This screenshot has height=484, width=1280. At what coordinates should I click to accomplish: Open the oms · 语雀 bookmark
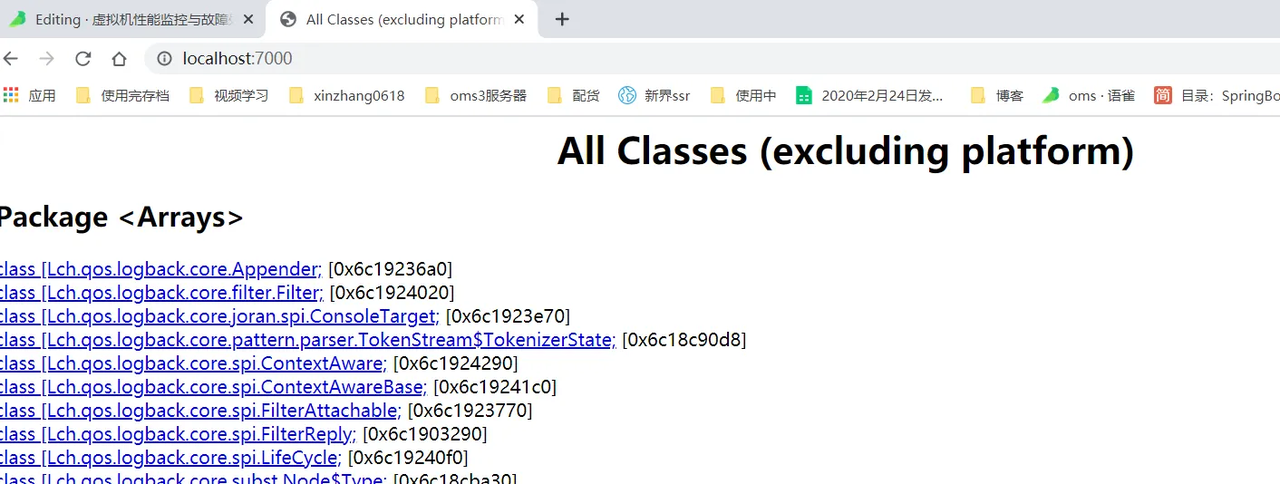[x=1088, y=96]
